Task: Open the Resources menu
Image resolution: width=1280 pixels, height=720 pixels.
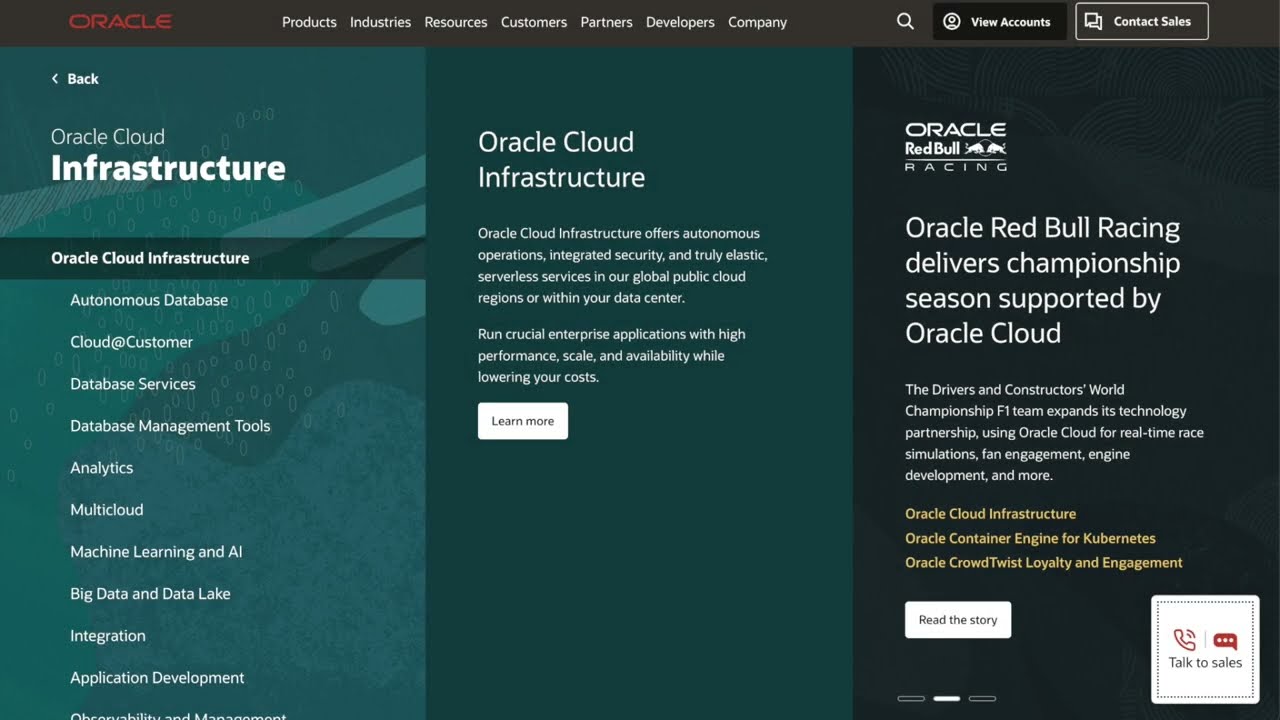Action: [x=456, y=22]
